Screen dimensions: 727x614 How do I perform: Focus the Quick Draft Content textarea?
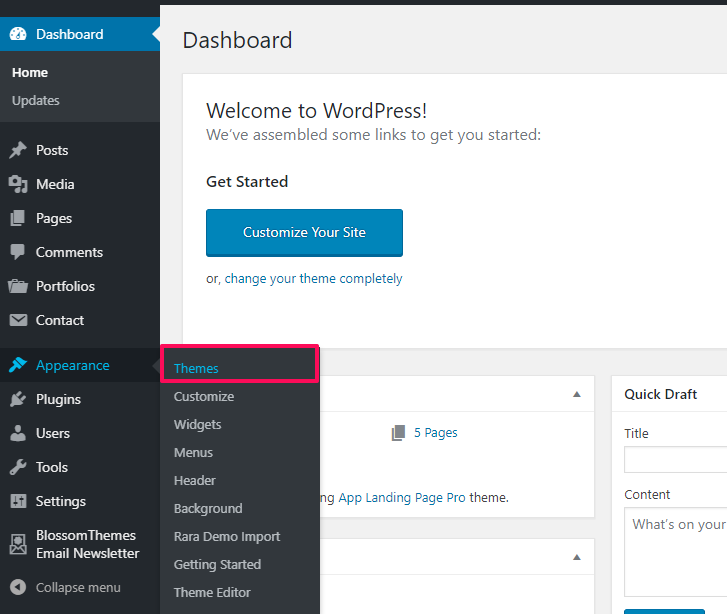coord(676,552)
